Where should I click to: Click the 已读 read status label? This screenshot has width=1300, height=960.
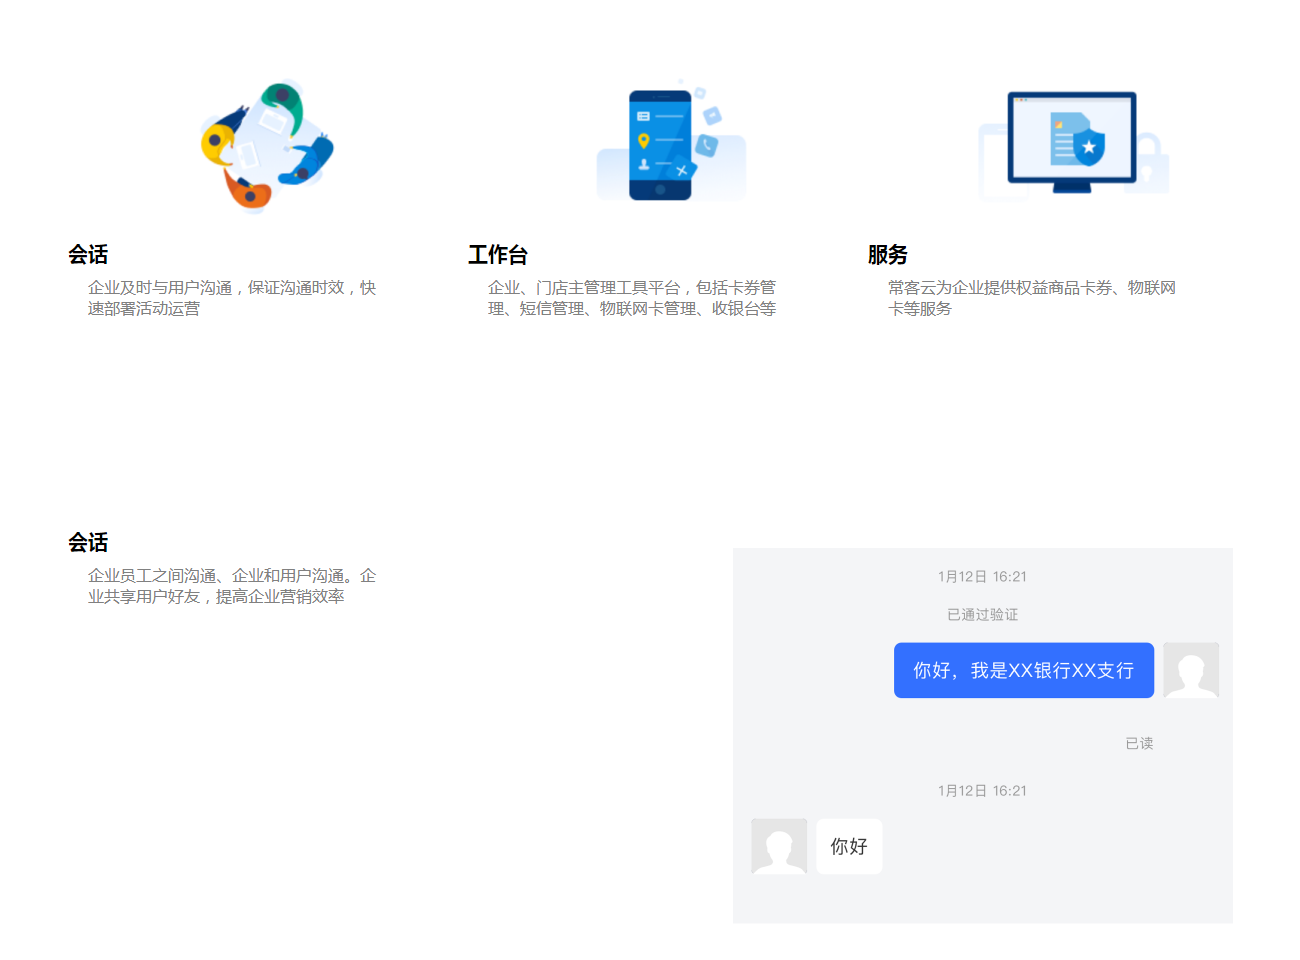[1139, 743]
